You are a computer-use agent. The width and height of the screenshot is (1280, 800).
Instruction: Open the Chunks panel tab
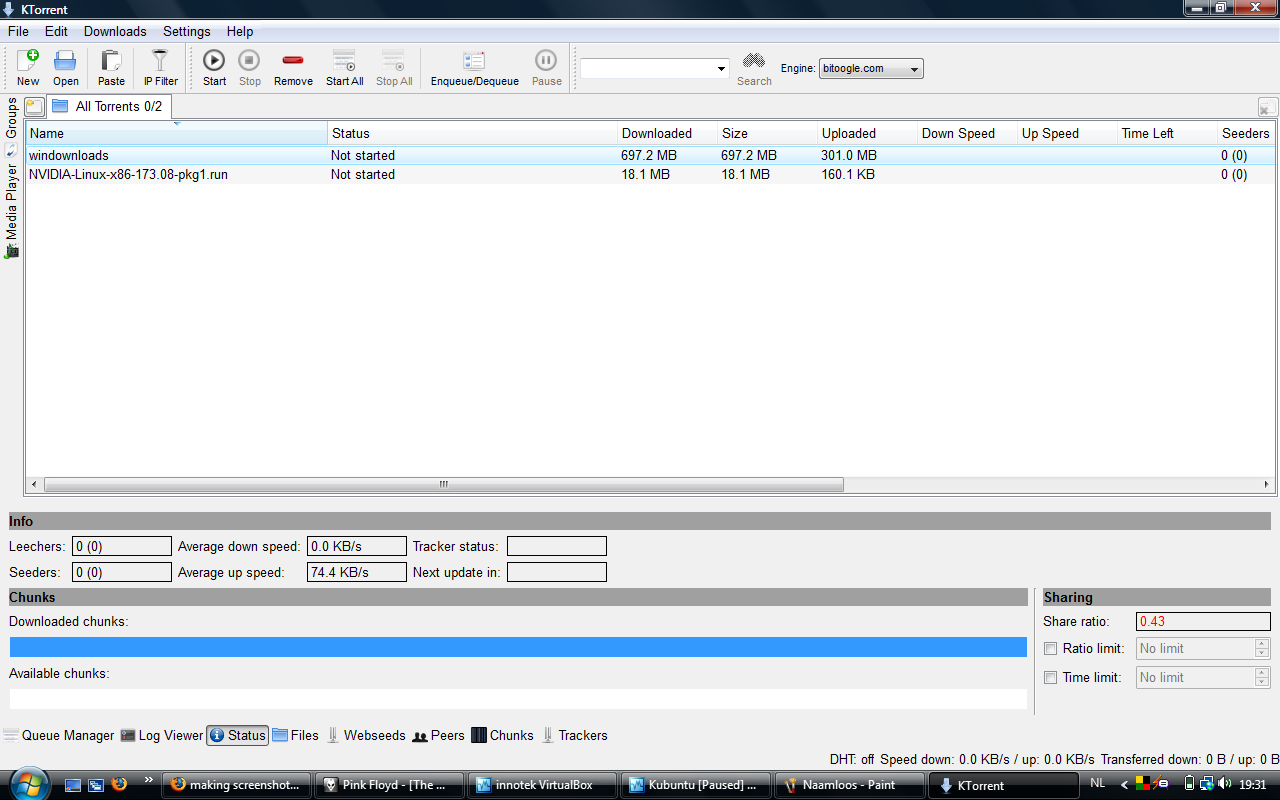click(x=503, y=736)
